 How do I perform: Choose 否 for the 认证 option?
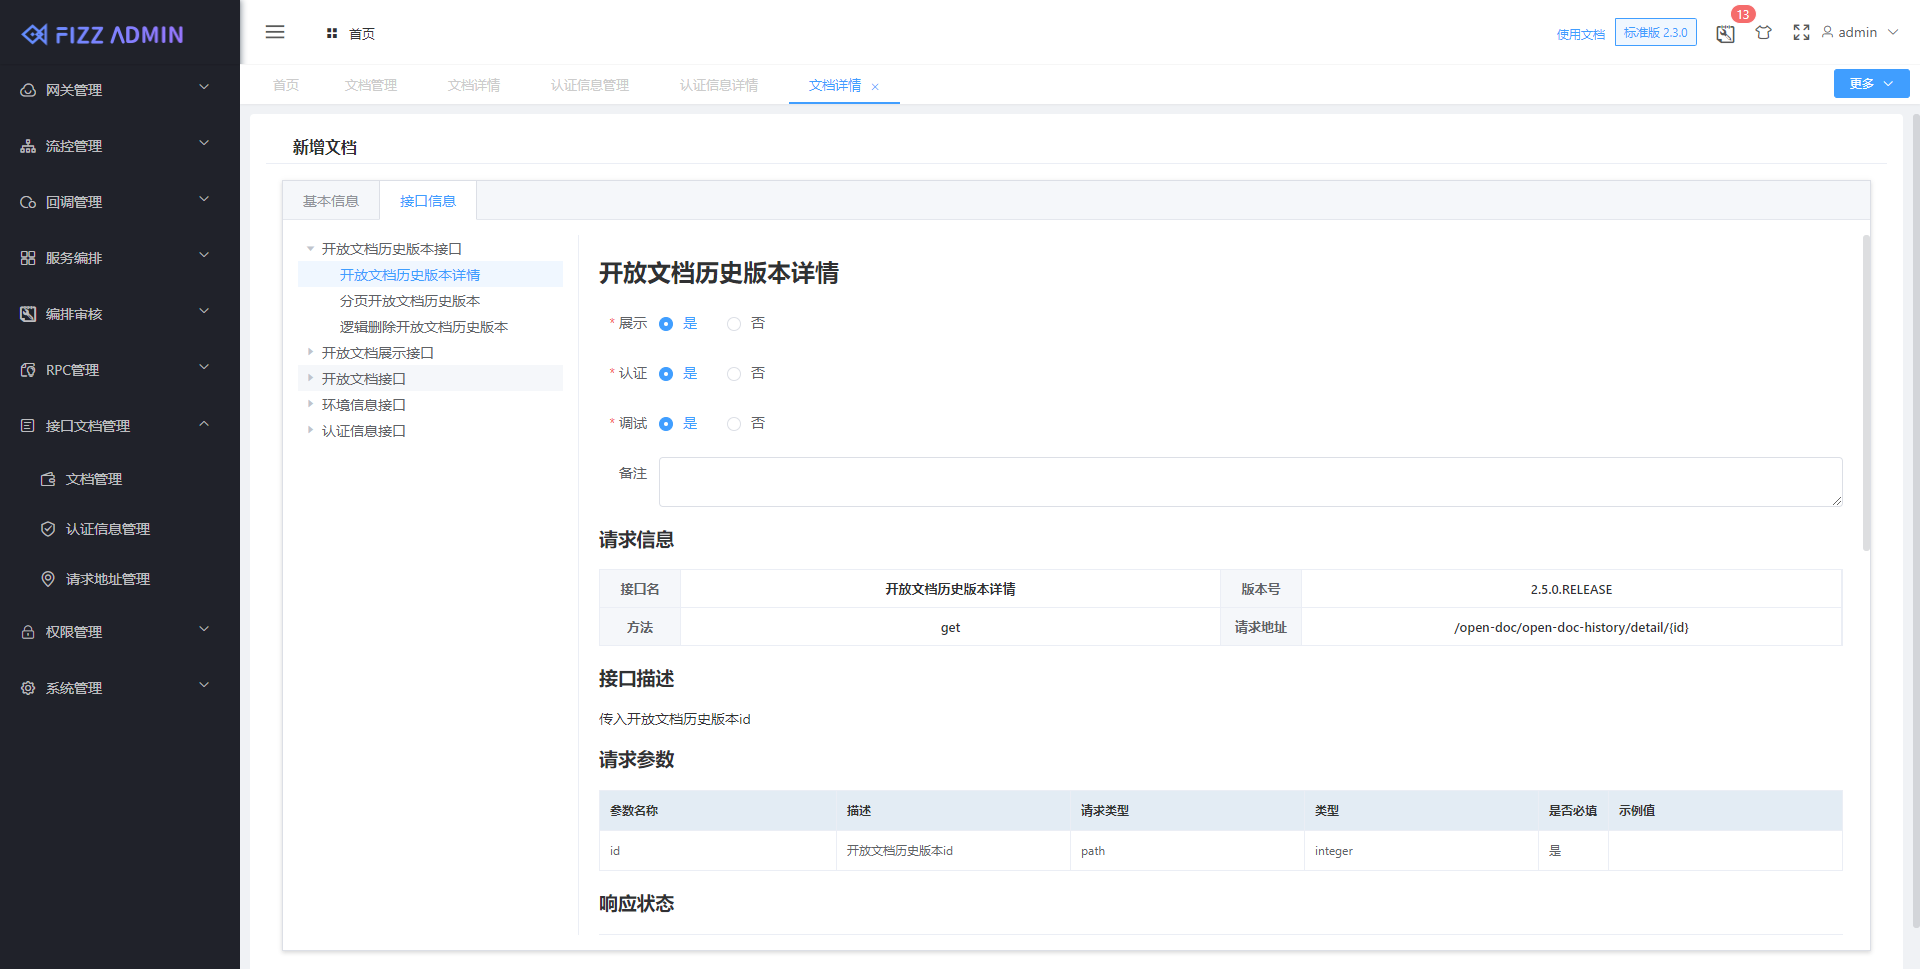pos(733,373)
